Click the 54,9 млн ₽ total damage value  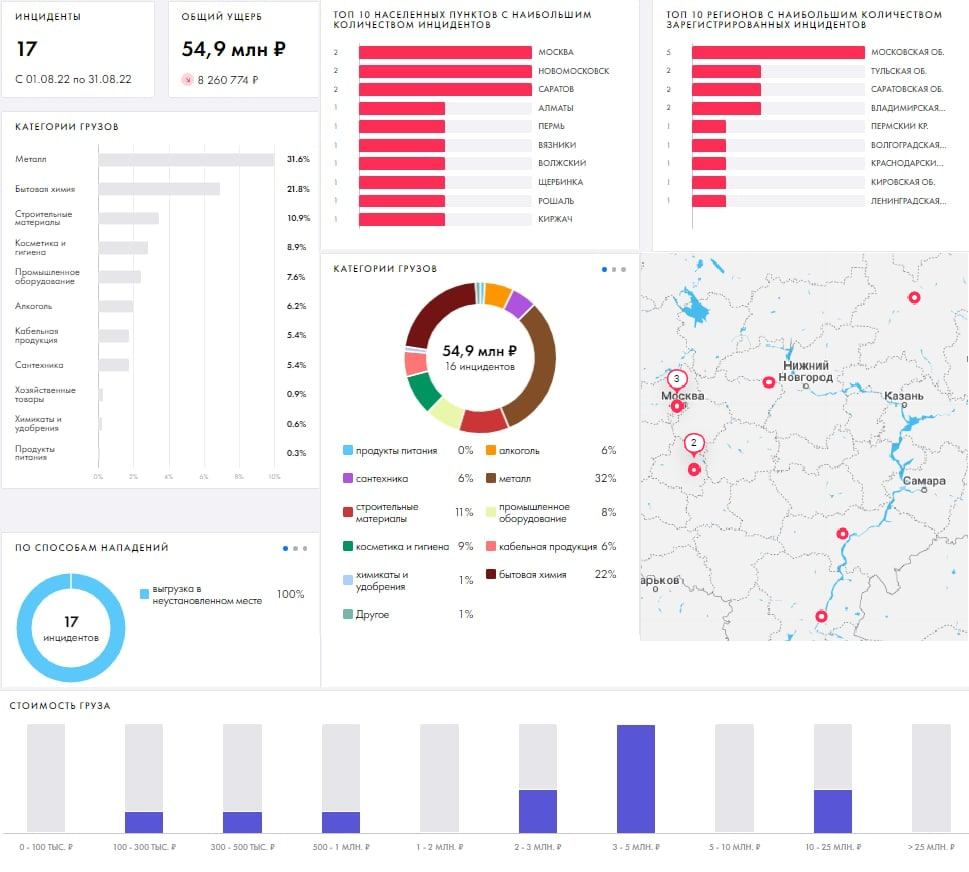click(x=234, y=49)
